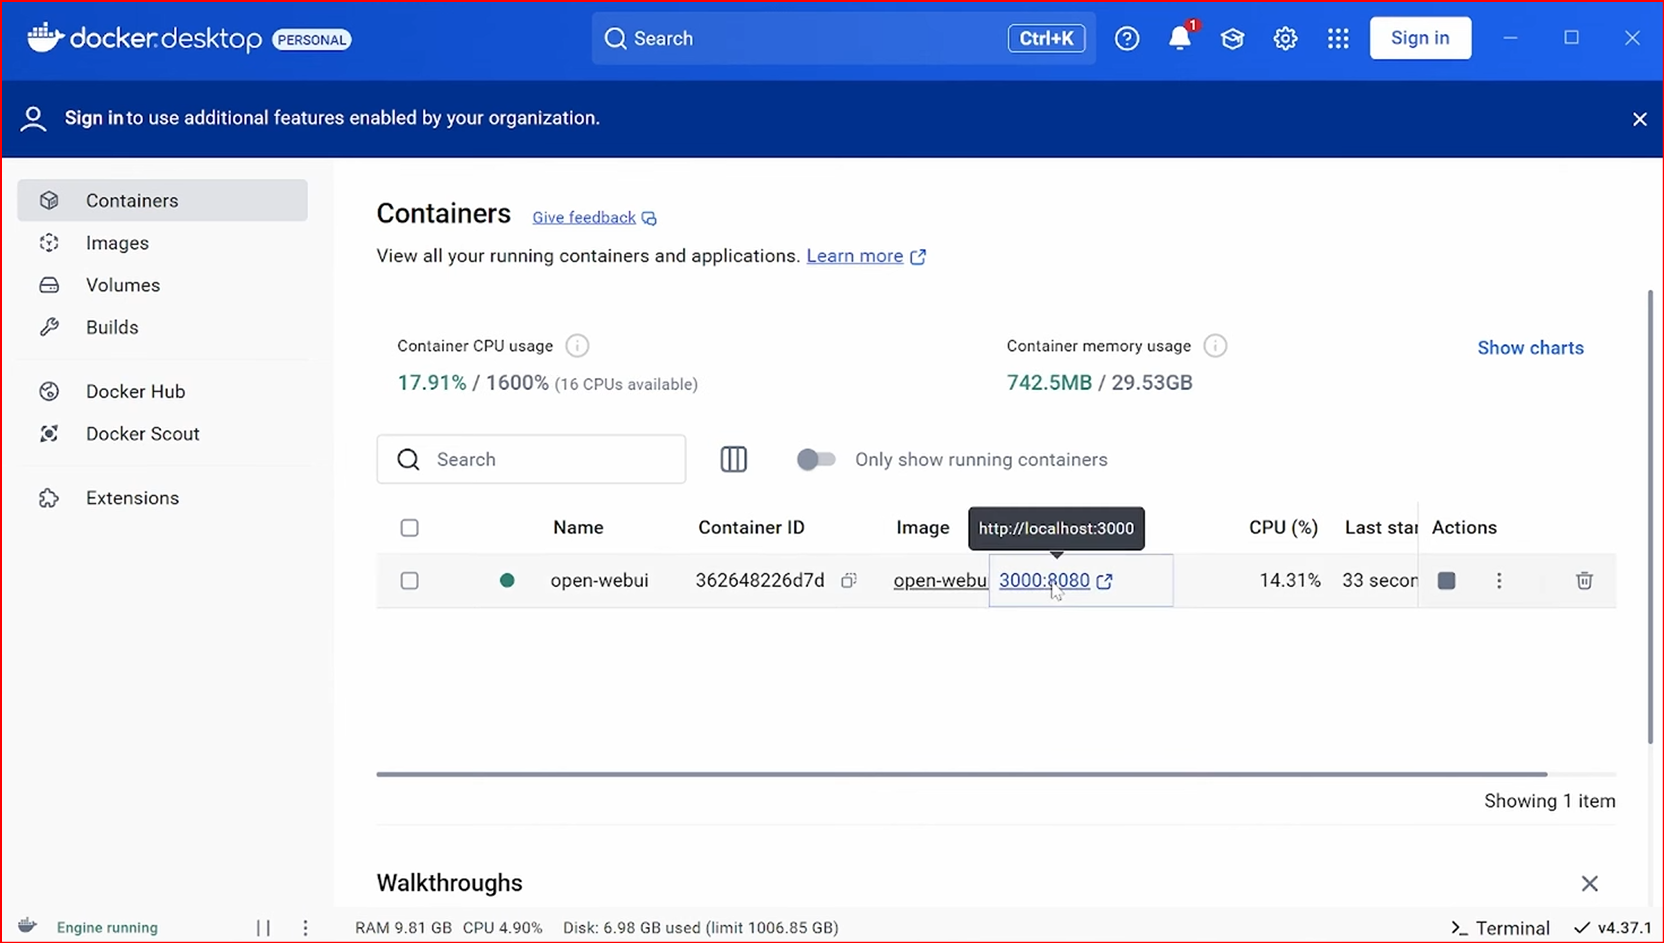Sort by CPU (%) column header

[1283, 527]
